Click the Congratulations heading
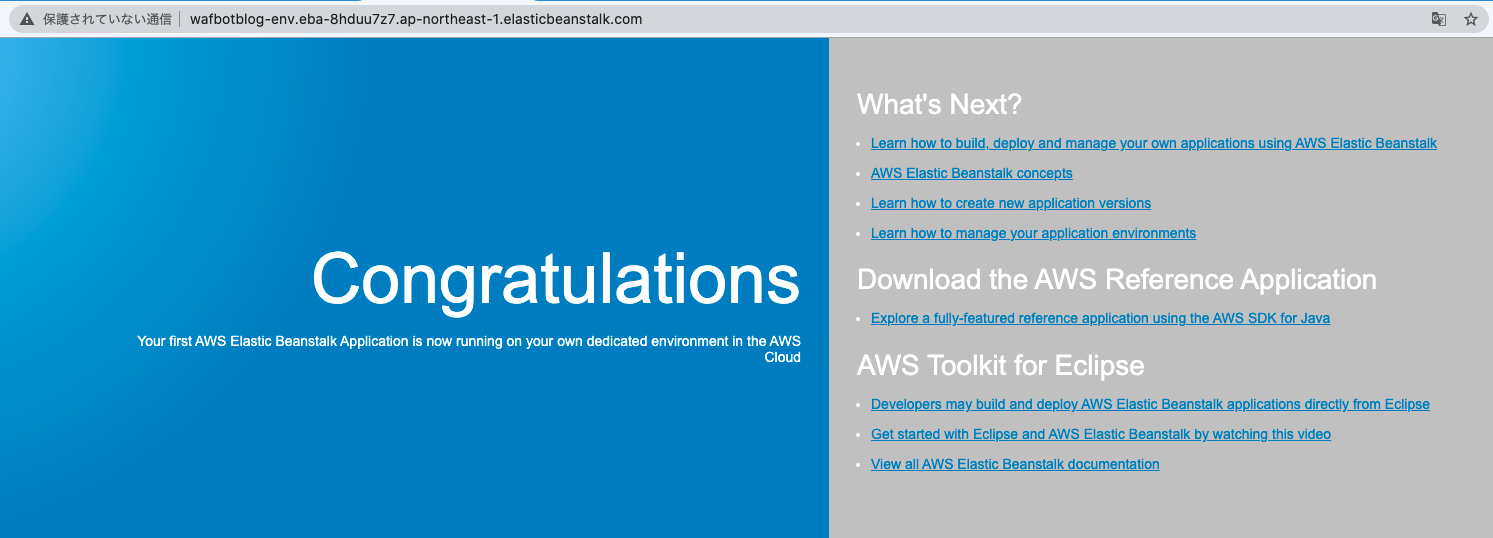The image size is (1493, 538). pos(556,280)
